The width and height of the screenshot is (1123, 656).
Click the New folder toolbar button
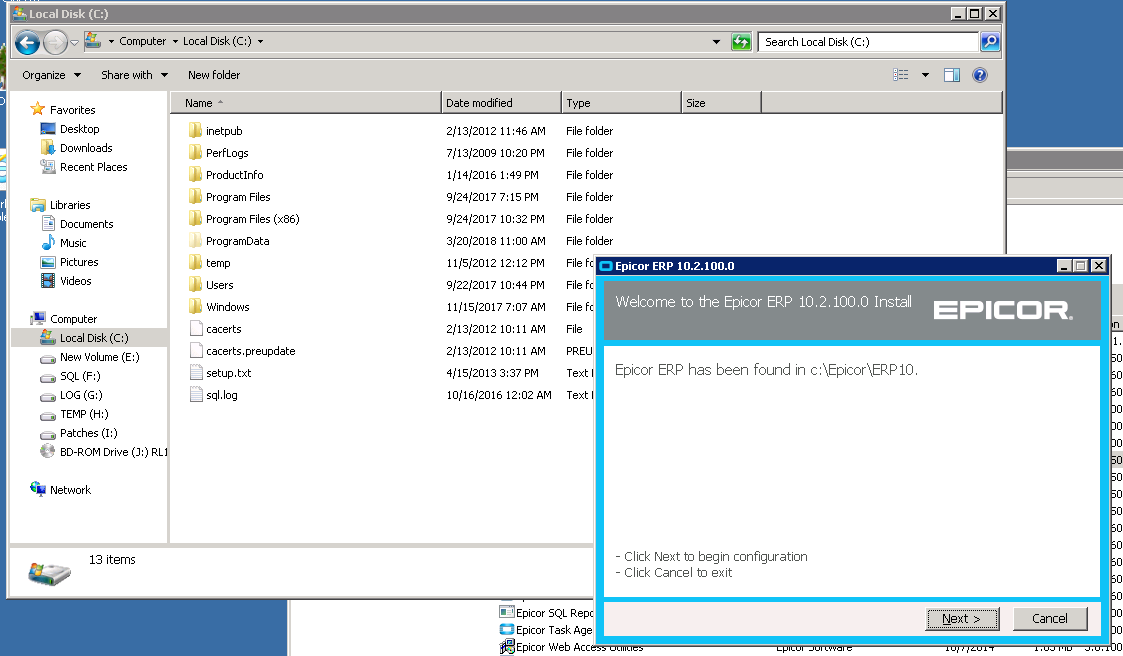pyautogui.click(x=214, y=75)
